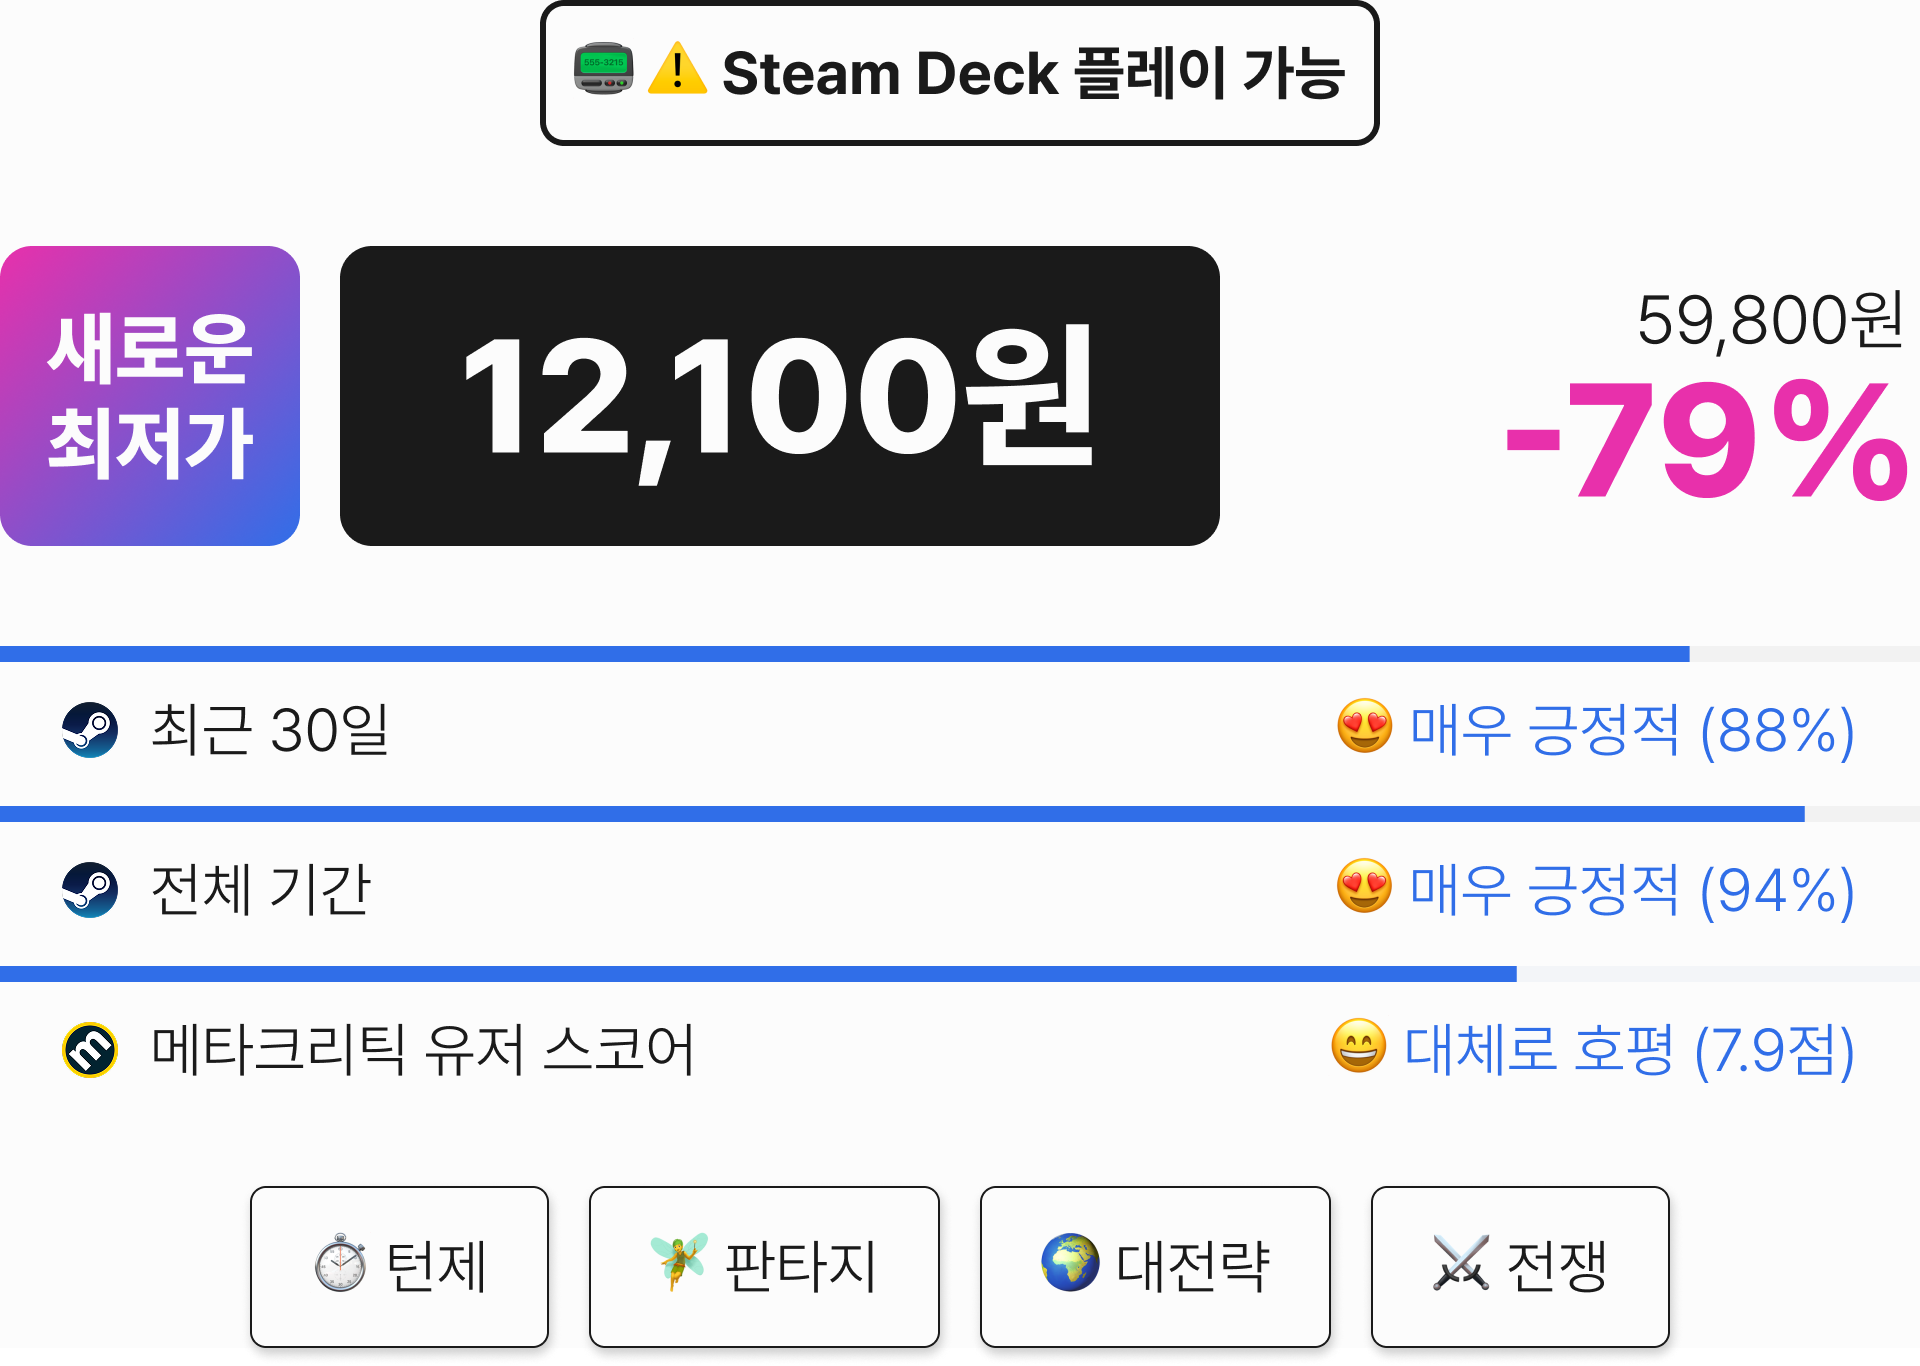
Task: Click the heart-eyes emoji next to 88% rating
Action: point(1365,727)
